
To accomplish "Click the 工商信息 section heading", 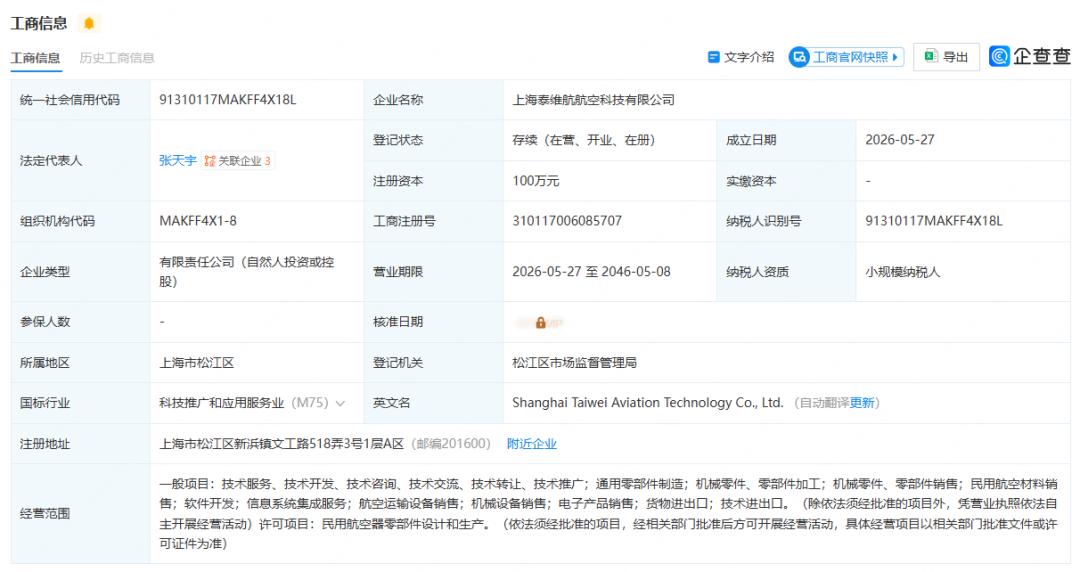I will [39, 23].
